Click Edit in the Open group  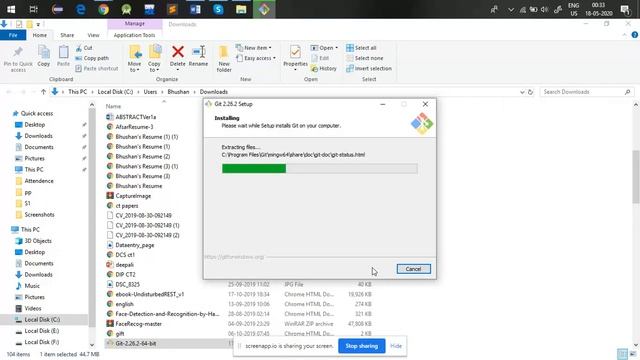click(x=320, y=58)
